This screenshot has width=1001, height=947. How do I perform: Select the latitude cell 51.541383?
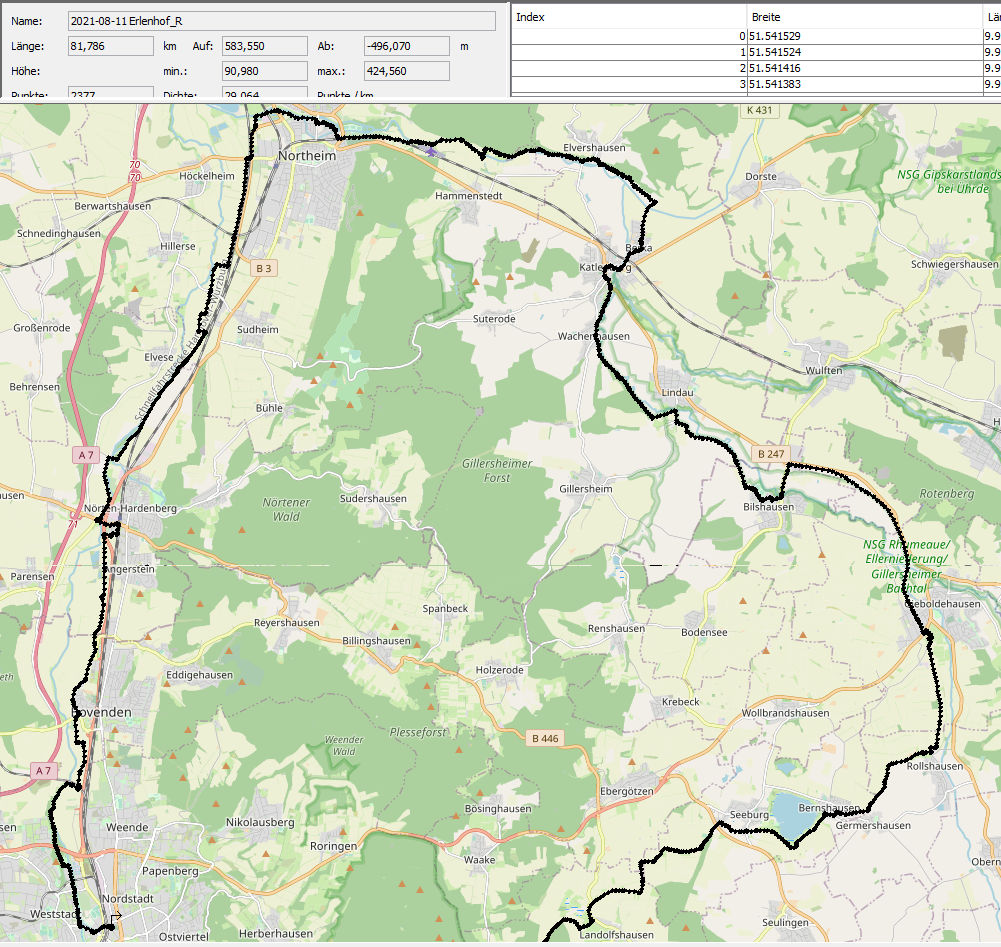click(x=864, y=84)
